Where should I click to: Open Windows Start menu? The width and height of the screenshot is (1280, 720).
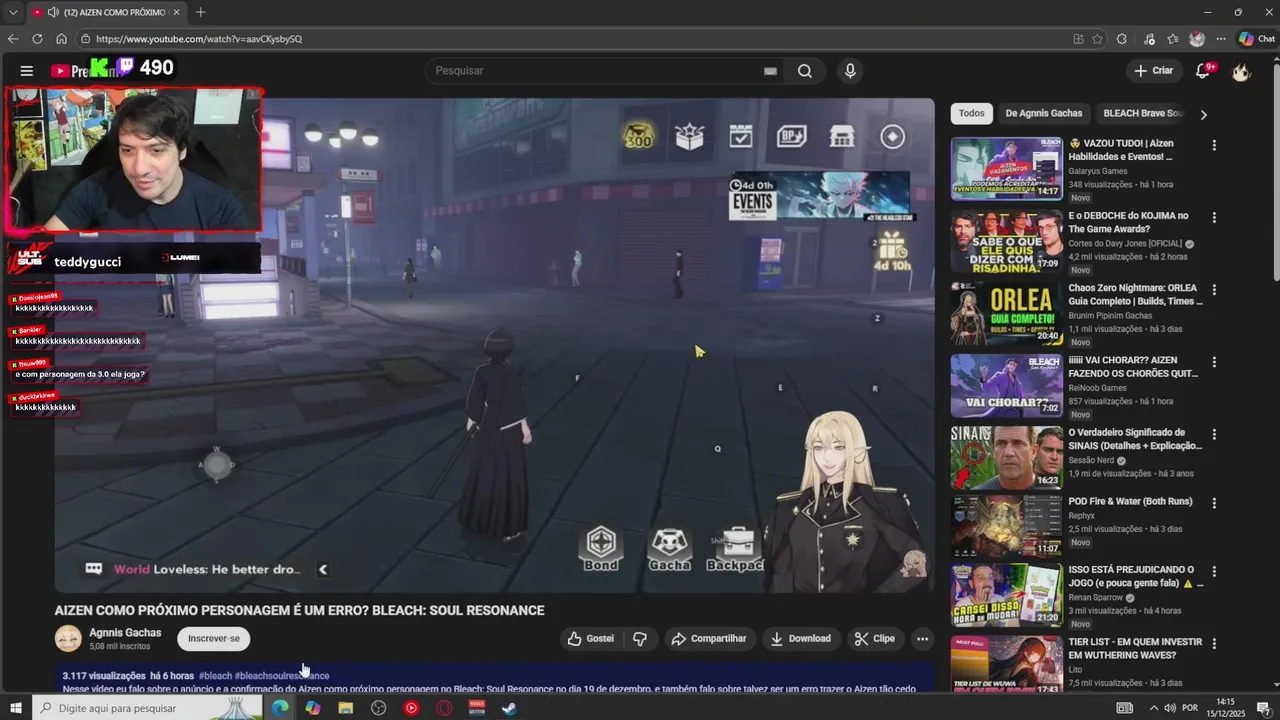tap(15, 708)
